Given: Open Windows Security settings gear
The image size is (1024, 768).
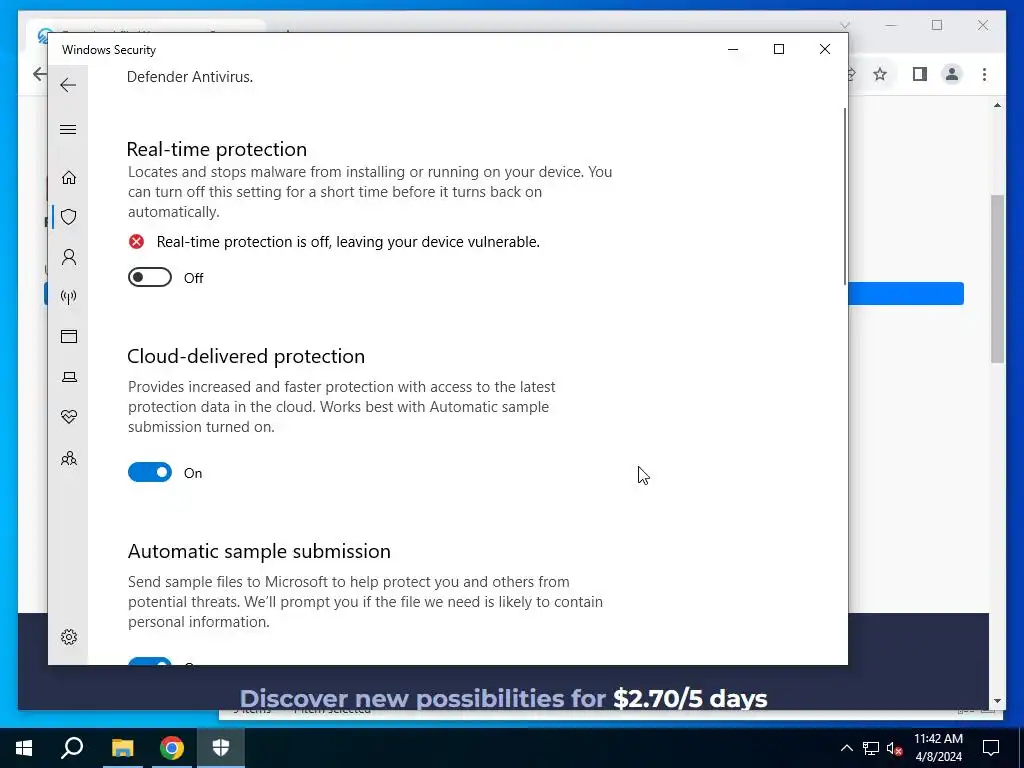Looking at the screenshot, I should pyautogui.click(x=69, y=637).
